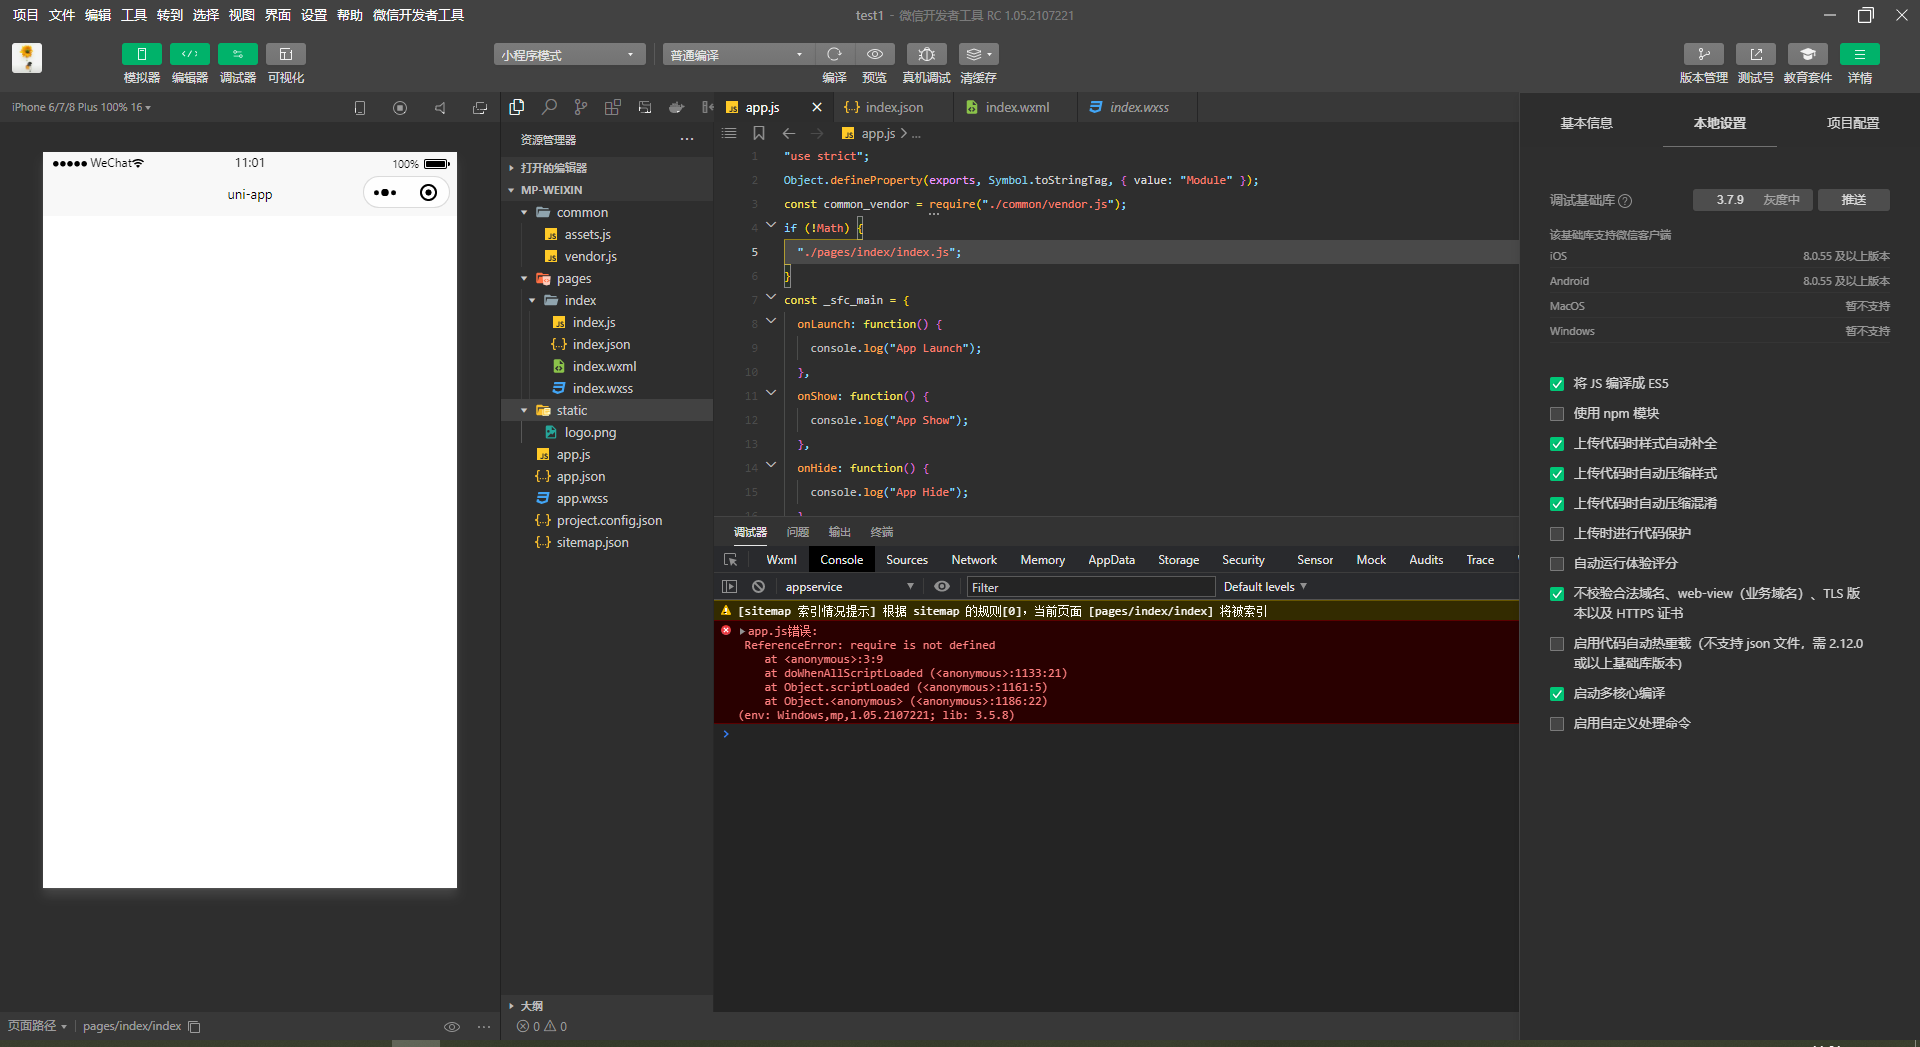Open search in sidebar
The width and height of the screenshot is (1920, 1047).
549,107
